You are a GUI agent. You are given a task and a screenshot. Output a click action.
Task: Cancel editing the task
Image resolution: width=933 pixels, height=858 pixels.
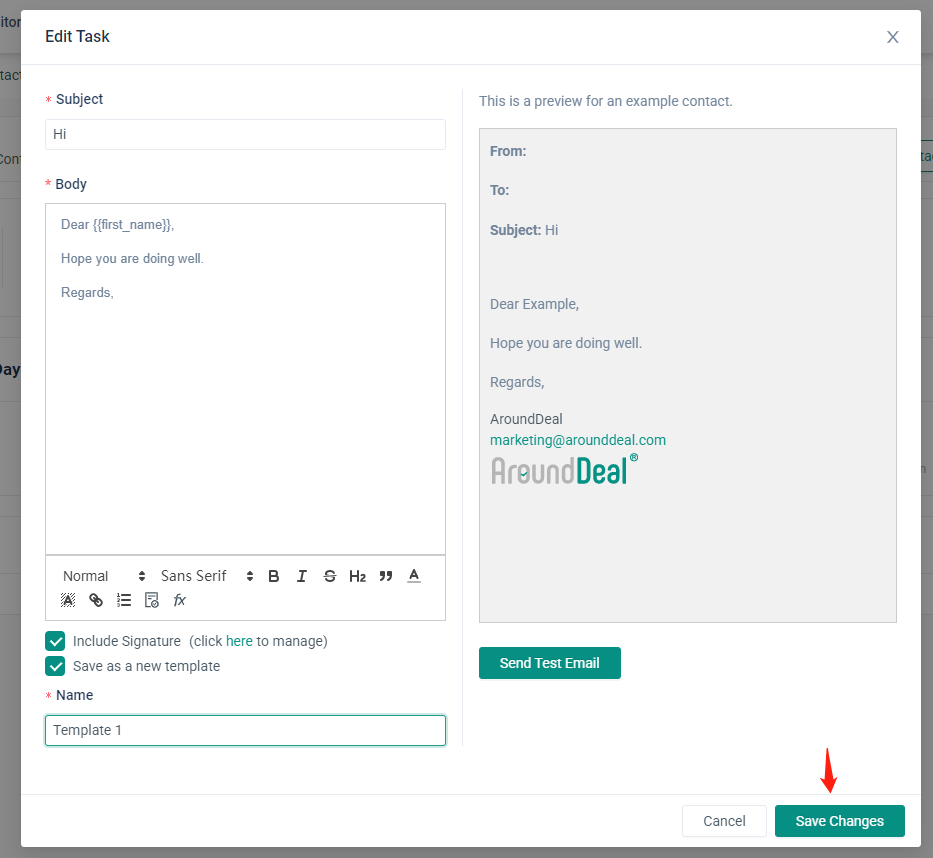click(724, 821)
